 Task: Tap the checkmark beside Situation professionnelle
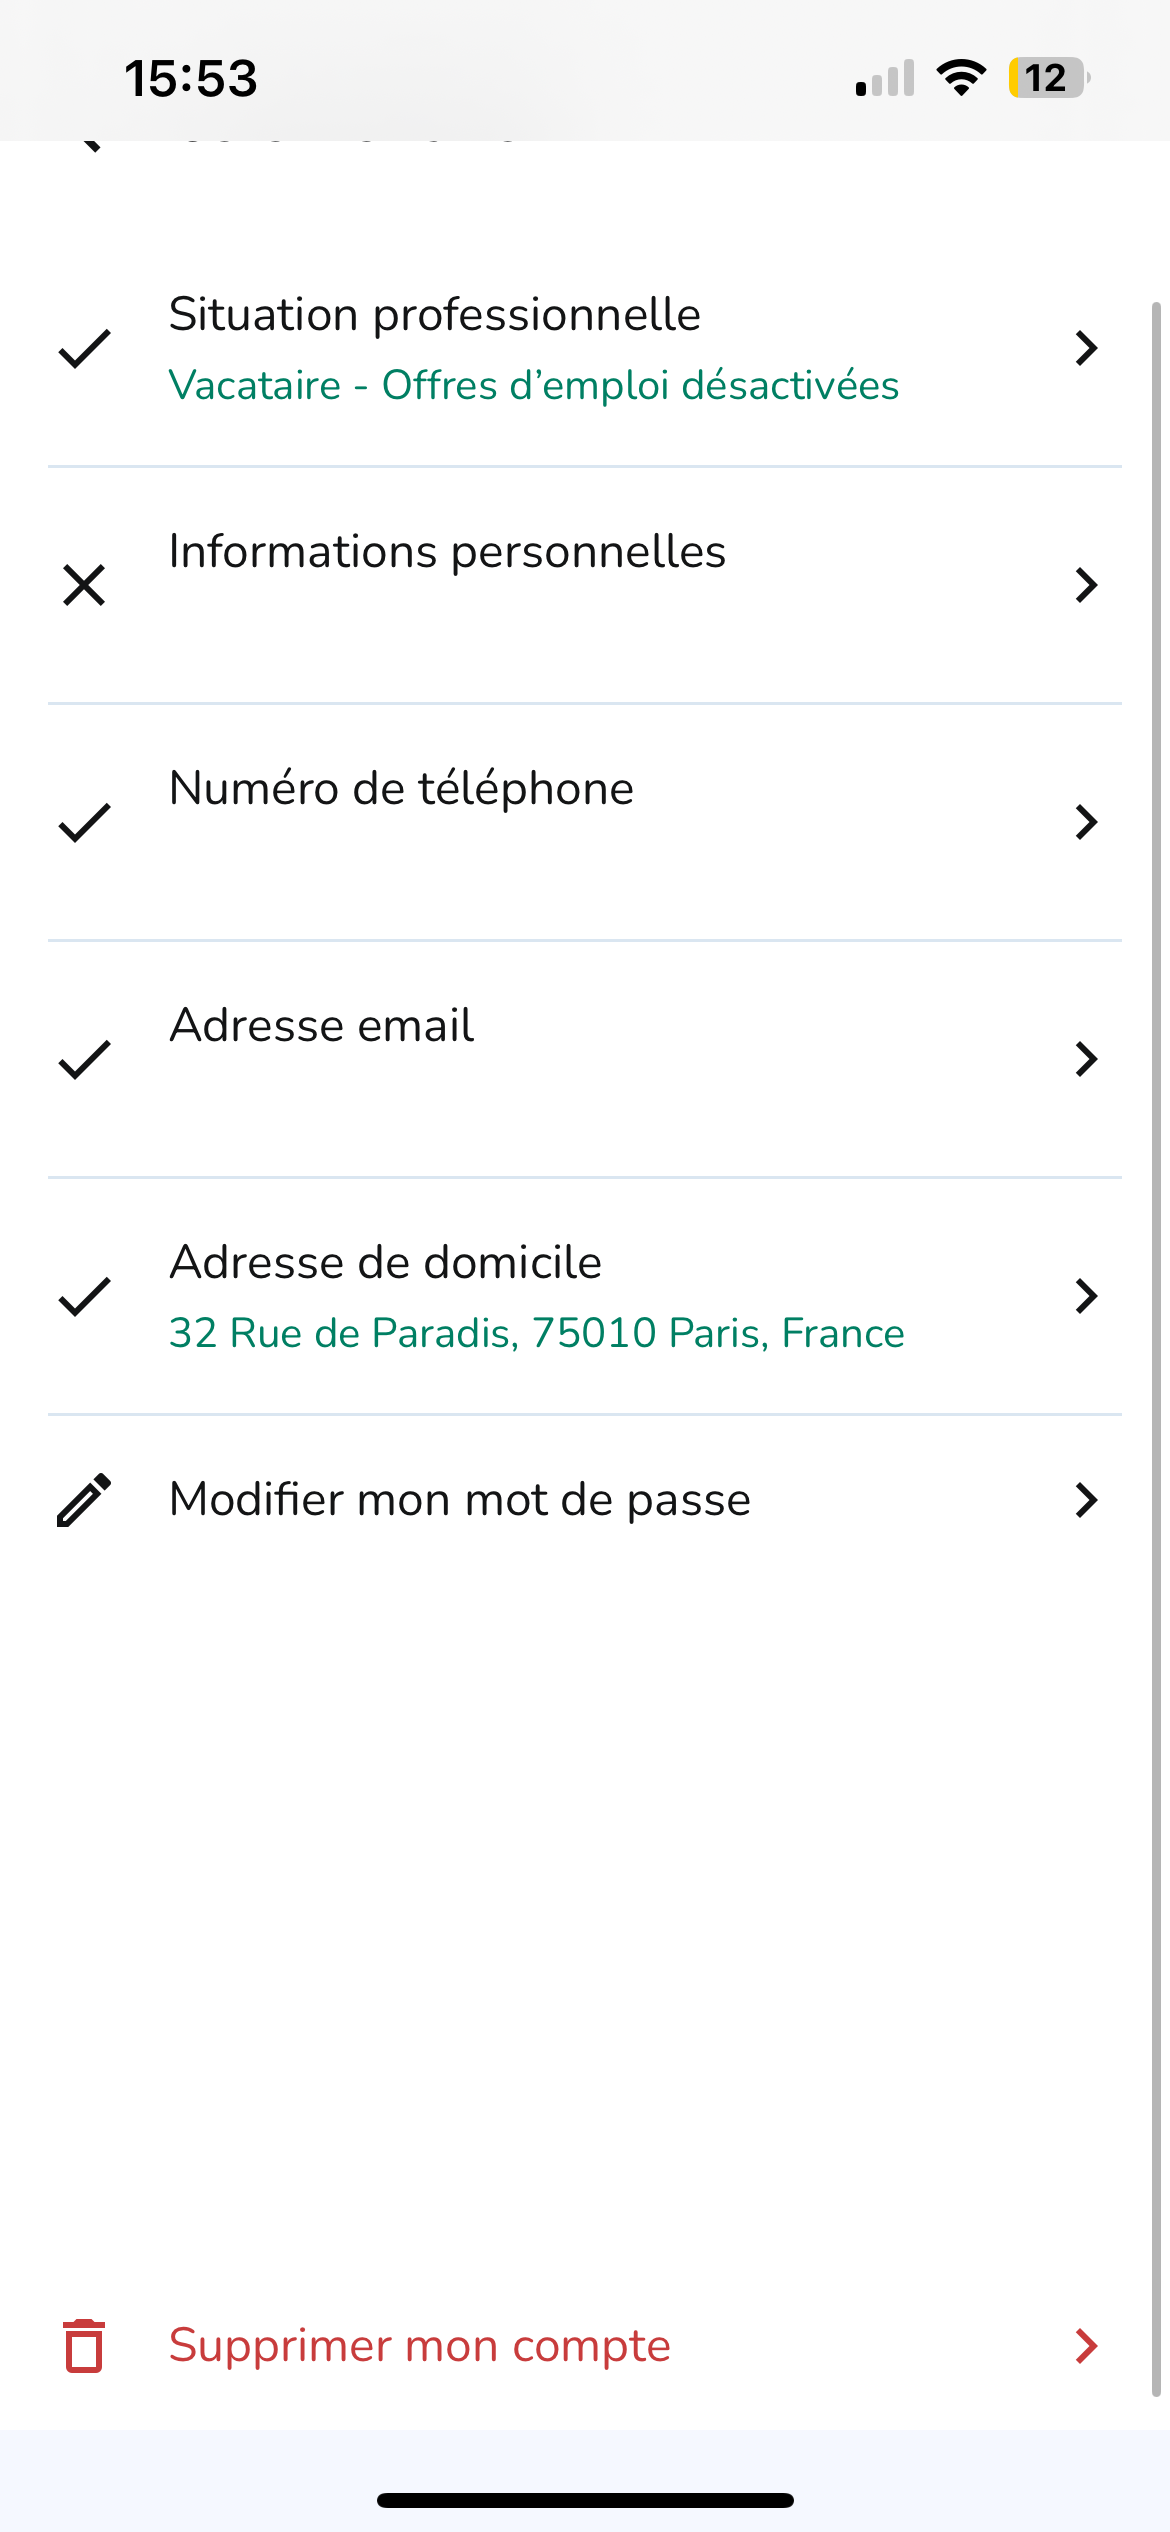pos(84,349)
